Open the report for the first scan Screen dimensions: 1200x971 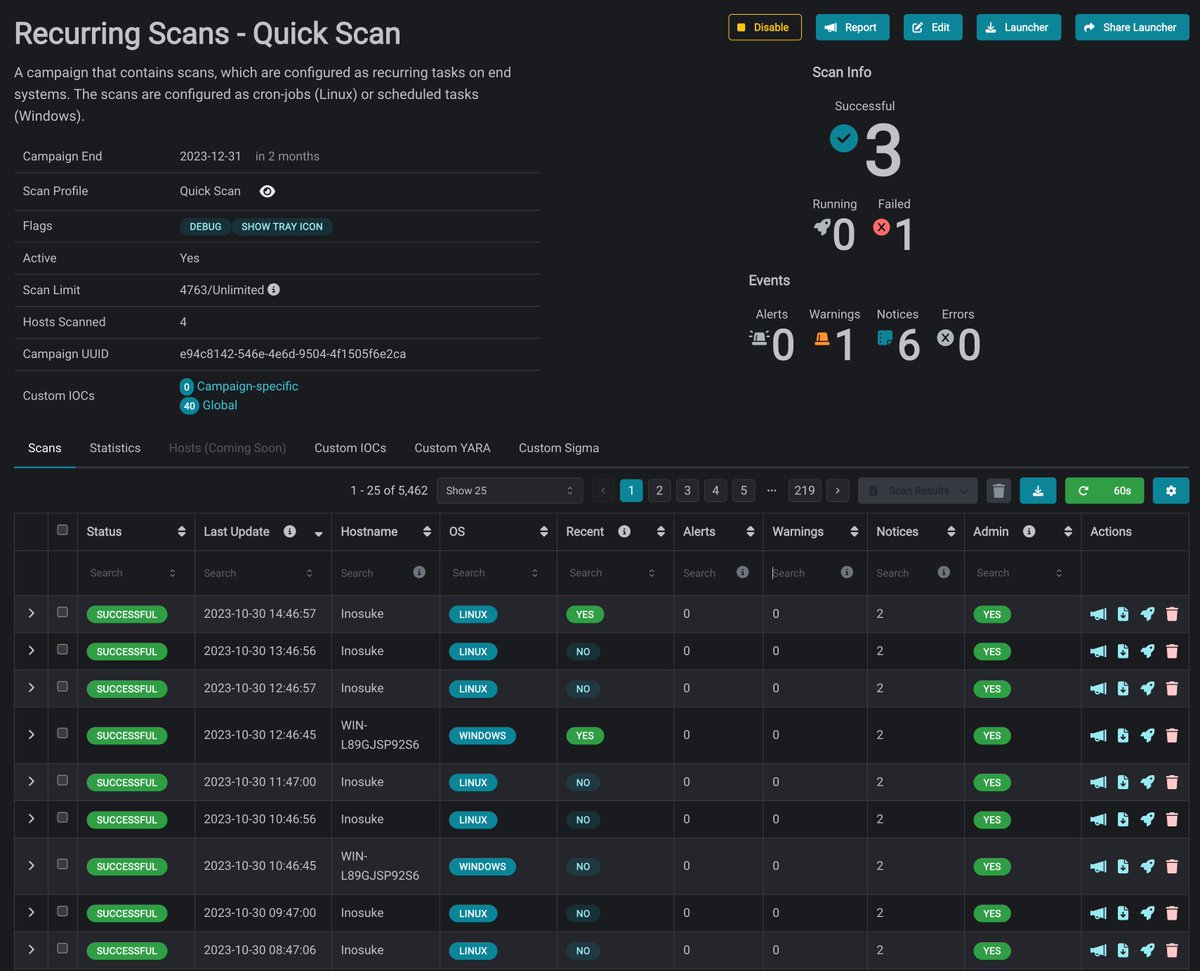[x=1098, y=614]
